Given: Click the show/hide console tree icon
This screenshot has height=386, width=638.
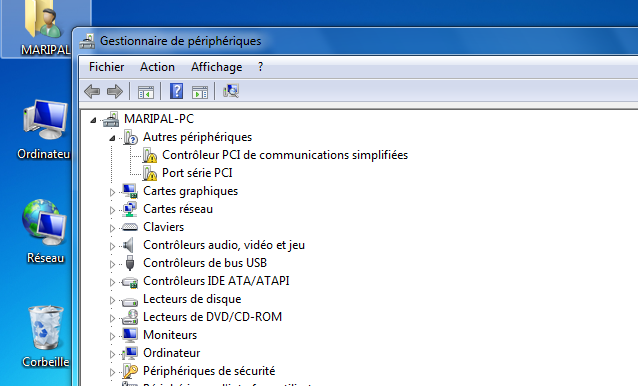Looking at the screenshot, I should [x=146, y=92].
